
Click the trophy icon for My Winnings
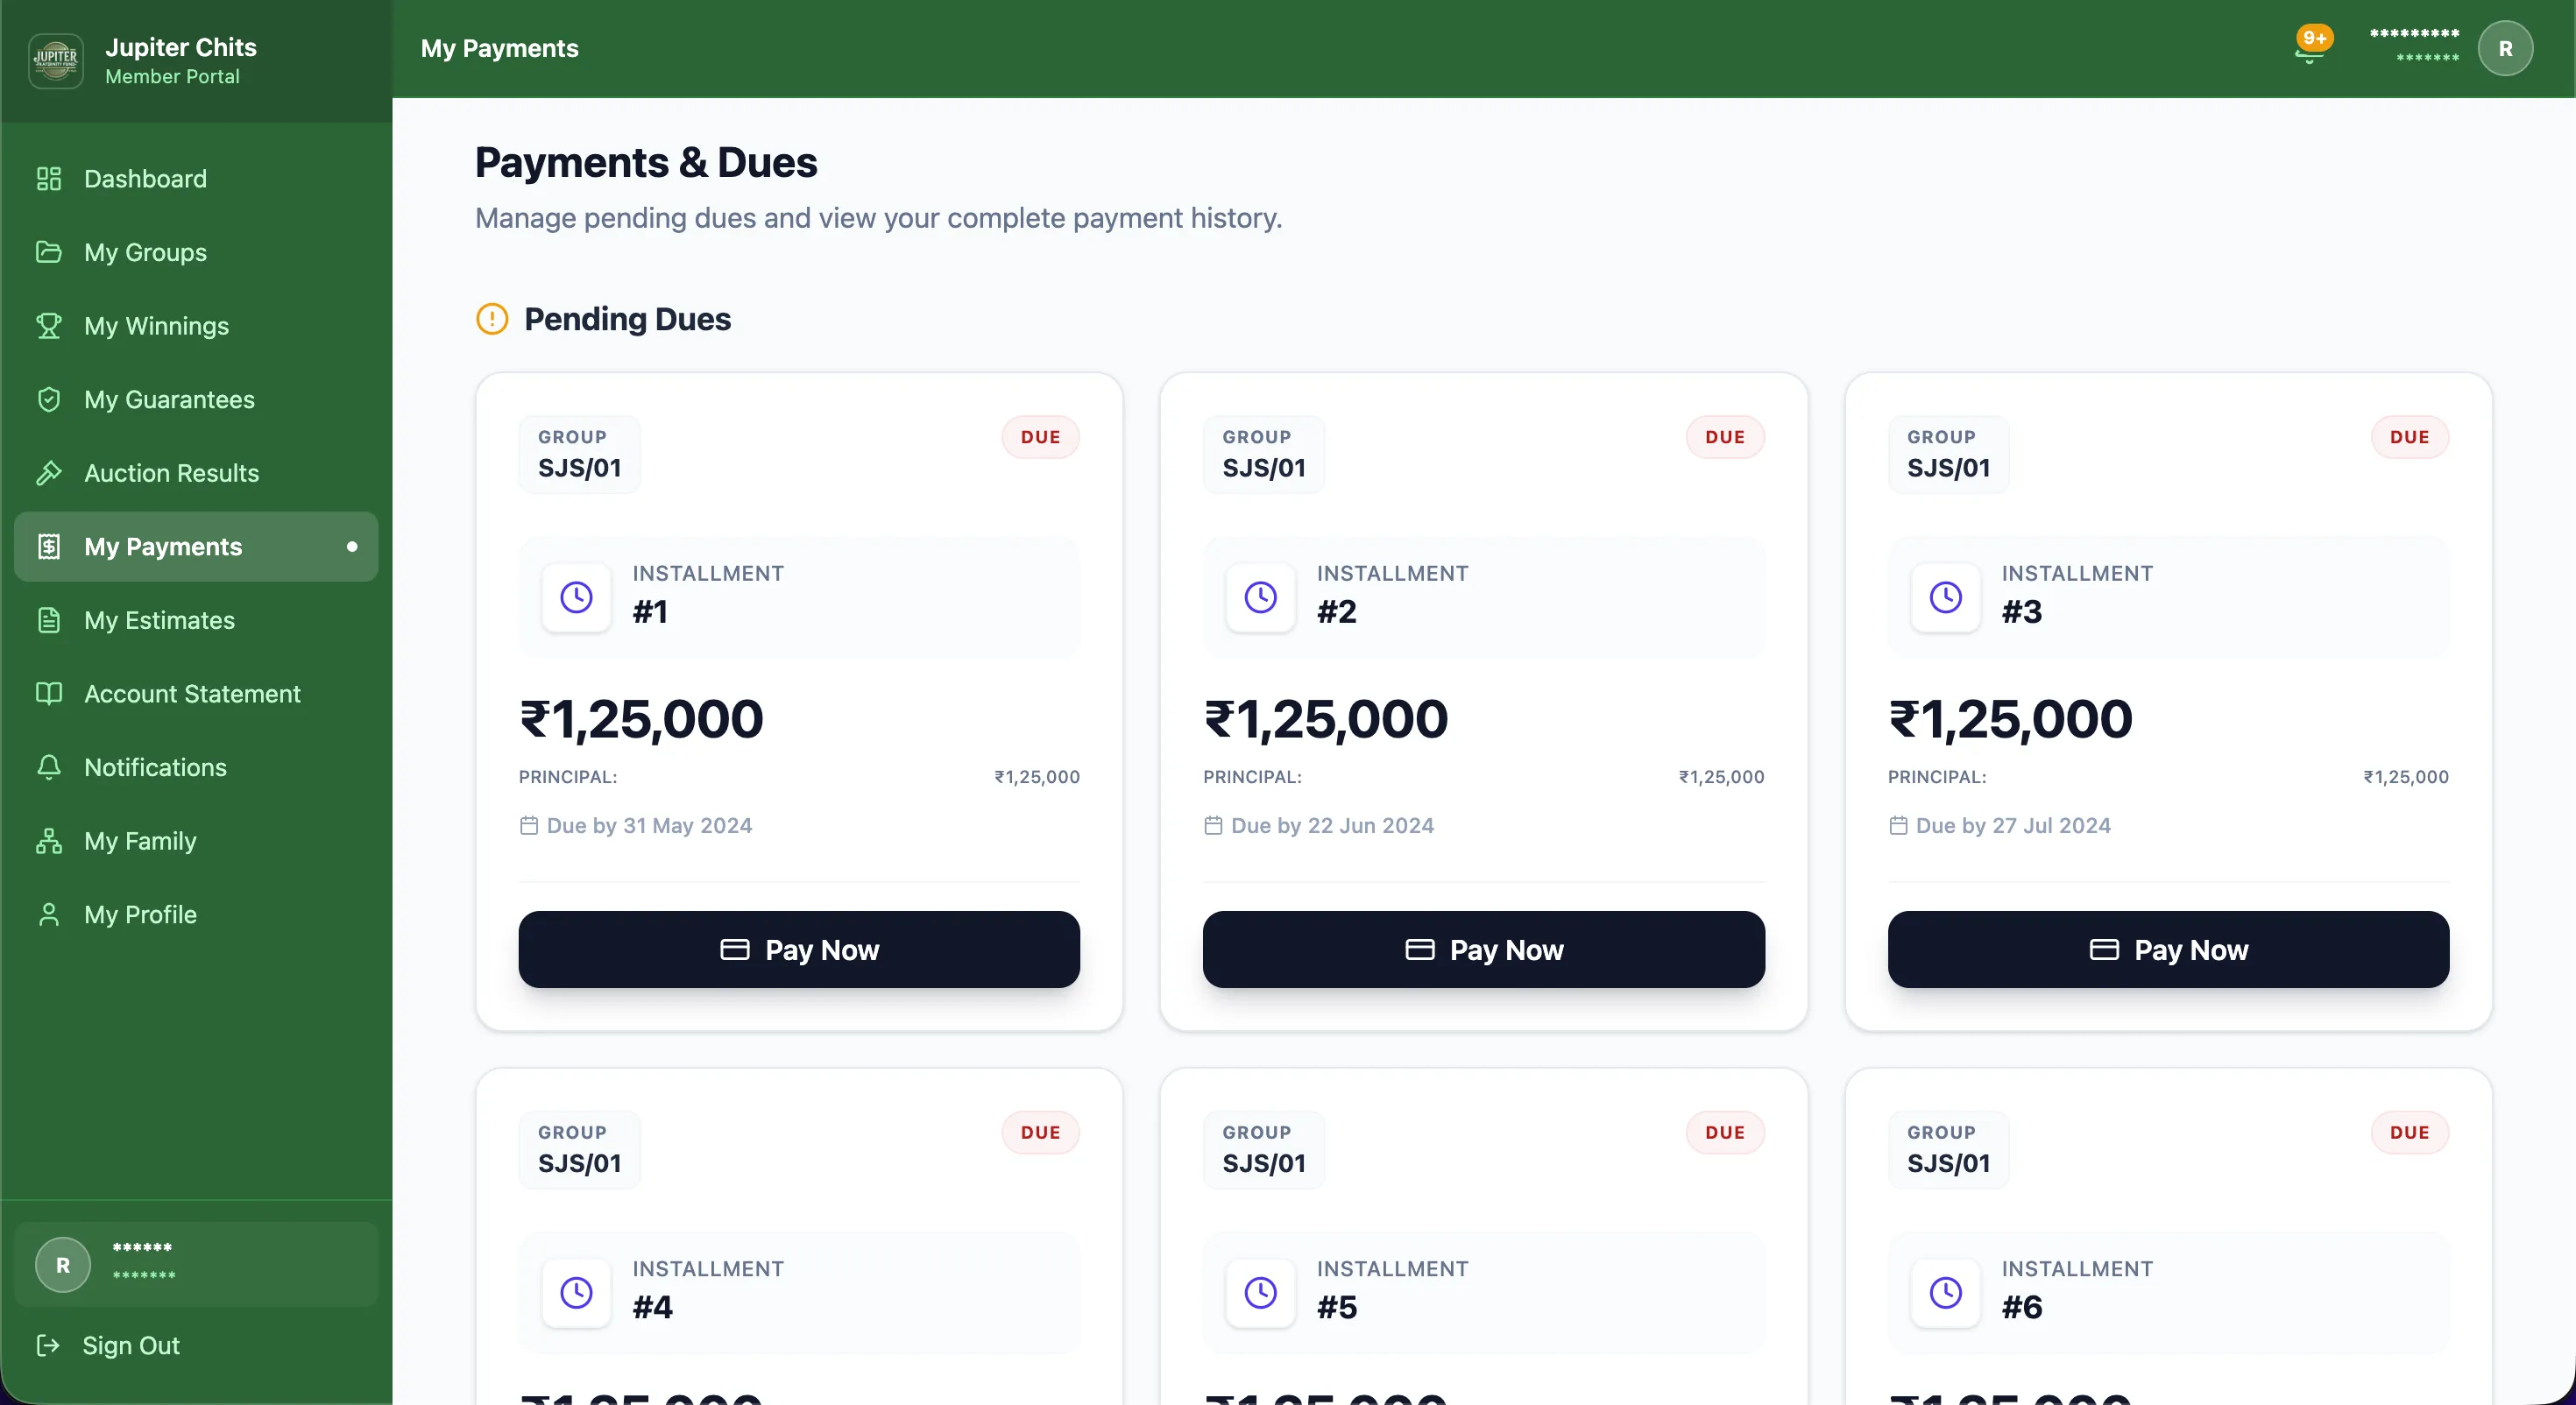click(x=49, y=326)
